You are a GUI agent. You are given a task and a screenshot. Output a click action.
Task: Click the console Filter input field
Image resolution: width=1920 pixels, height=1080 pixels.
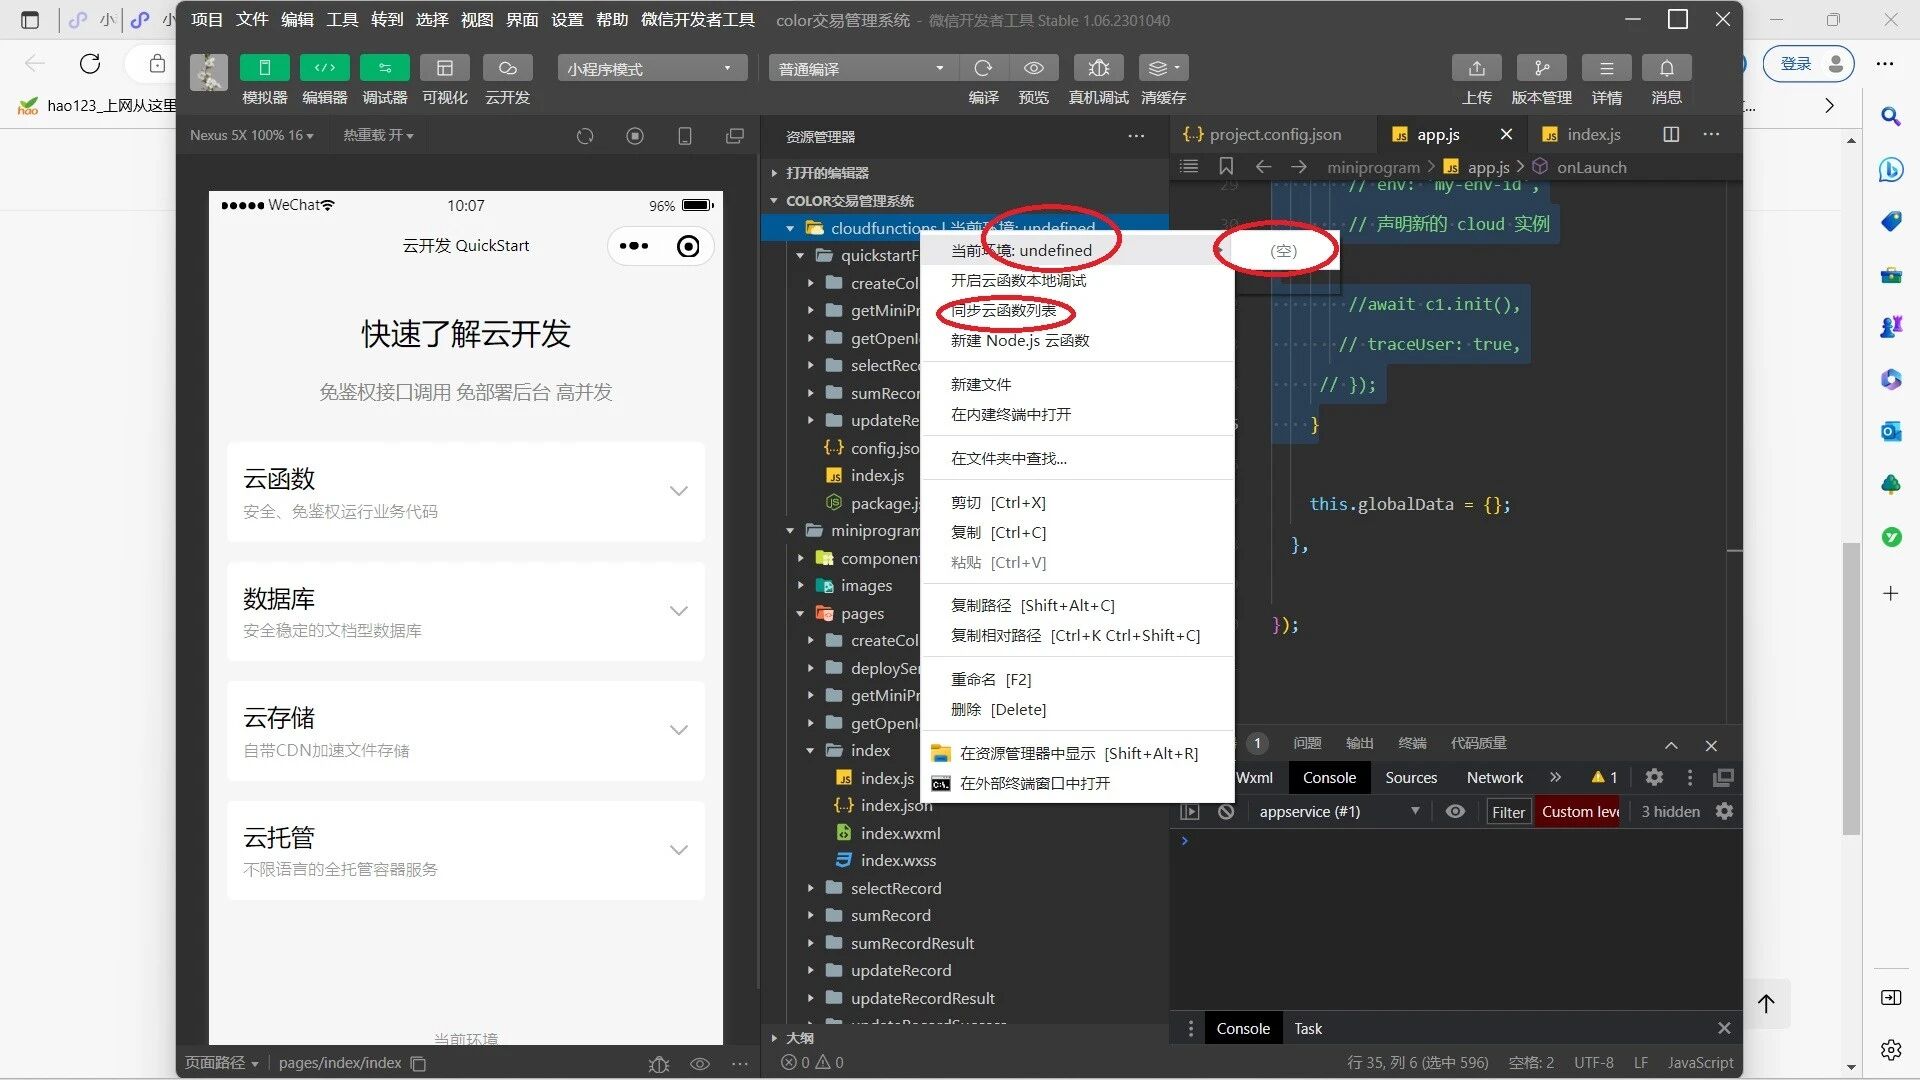coord(1508,812)
